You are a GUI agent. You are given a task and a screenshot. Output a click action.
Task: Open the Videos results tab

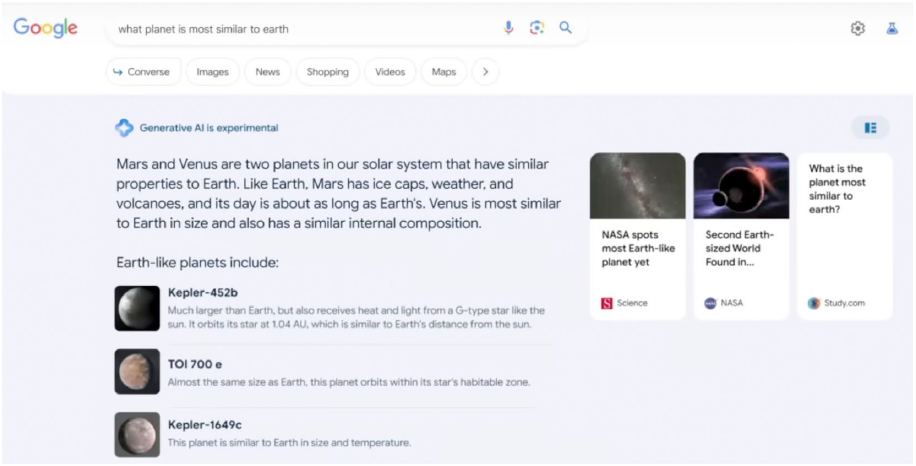(390, 72)
